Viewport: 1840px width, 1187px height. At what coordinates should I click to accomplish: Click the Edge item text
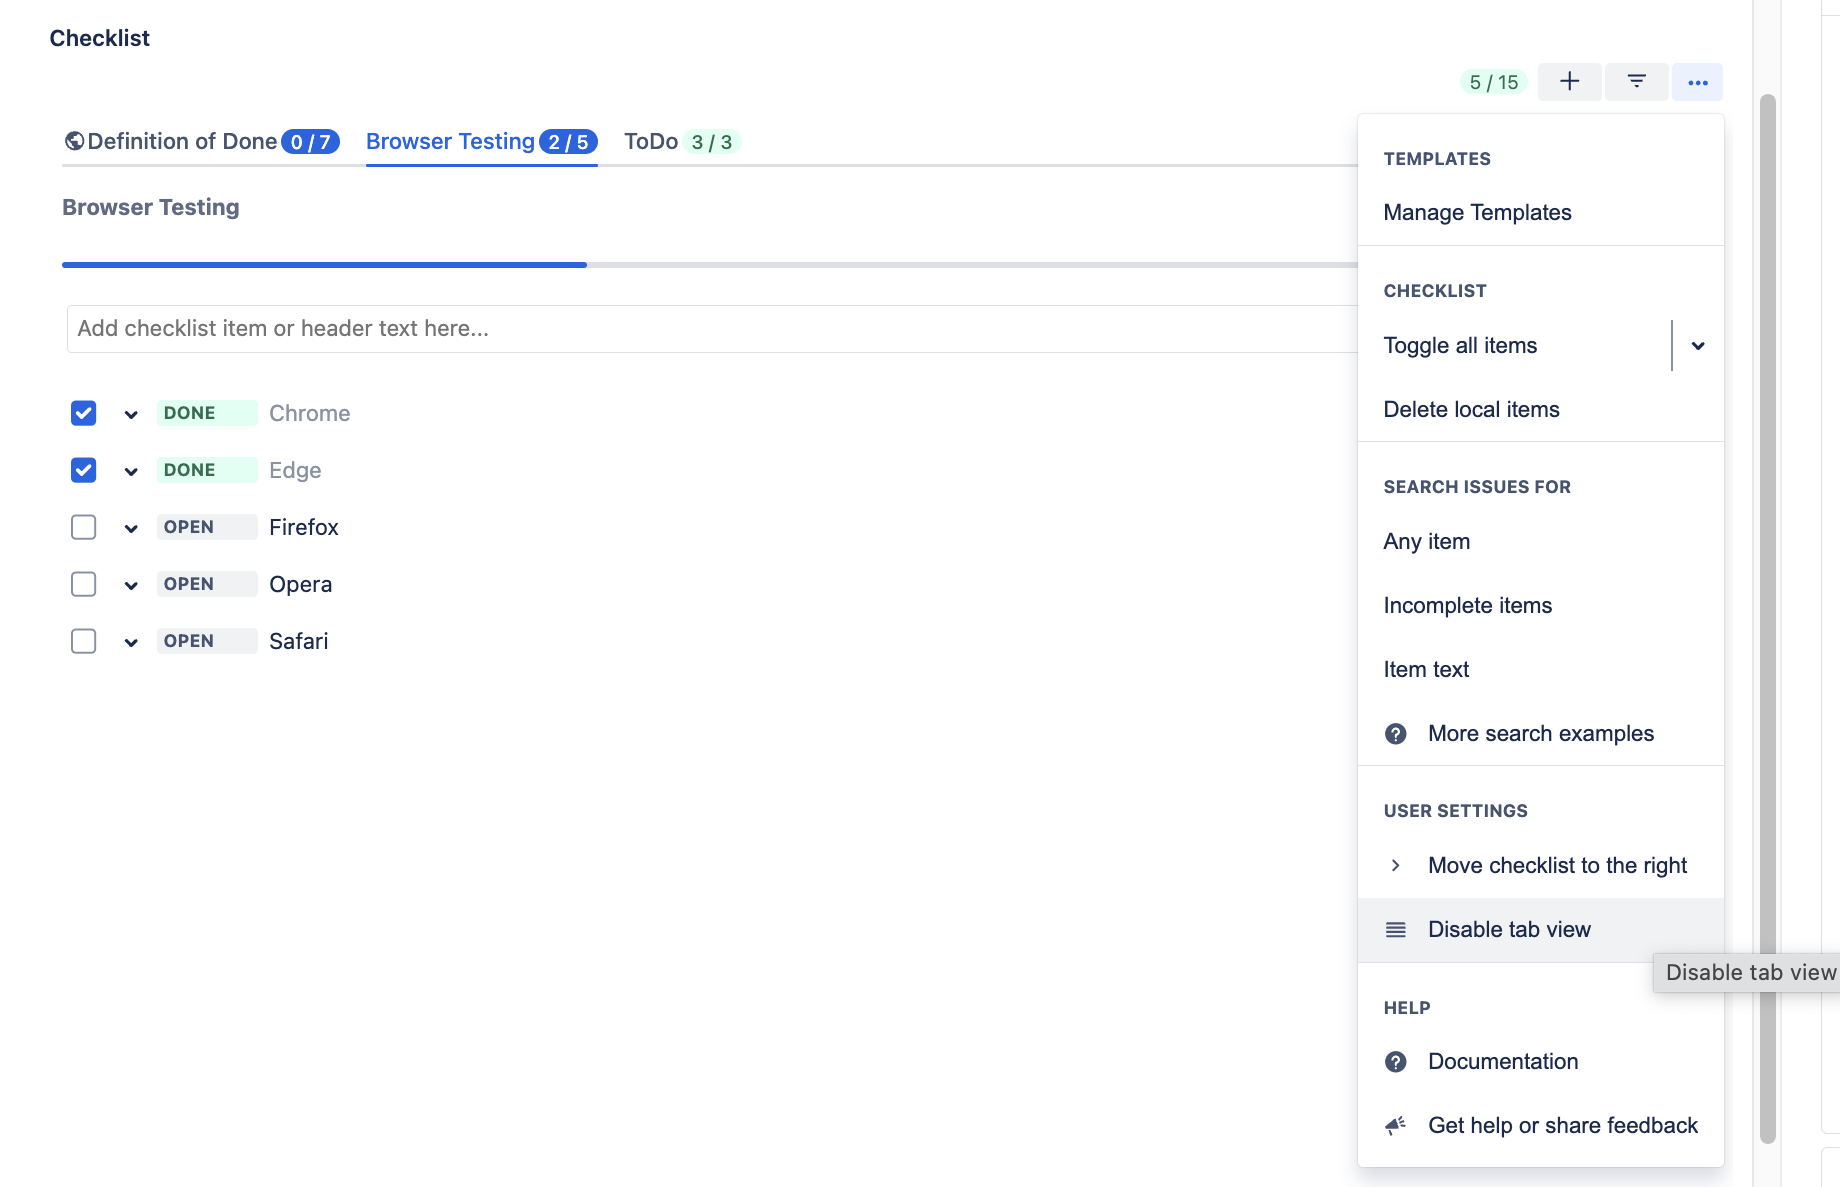295,470
